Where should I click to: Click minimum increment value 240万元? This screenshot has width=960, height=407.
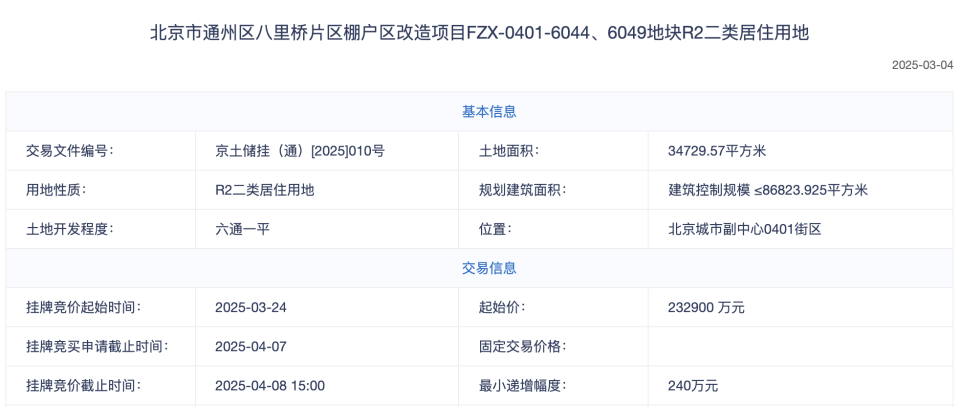[693, 386]
